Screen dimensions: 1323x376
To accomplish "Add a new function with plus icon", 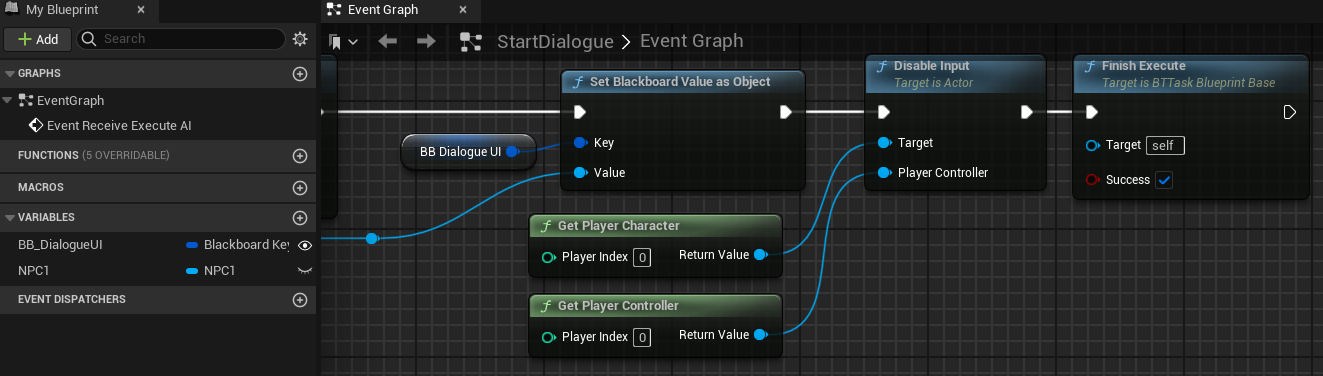I will coord(299,156).
